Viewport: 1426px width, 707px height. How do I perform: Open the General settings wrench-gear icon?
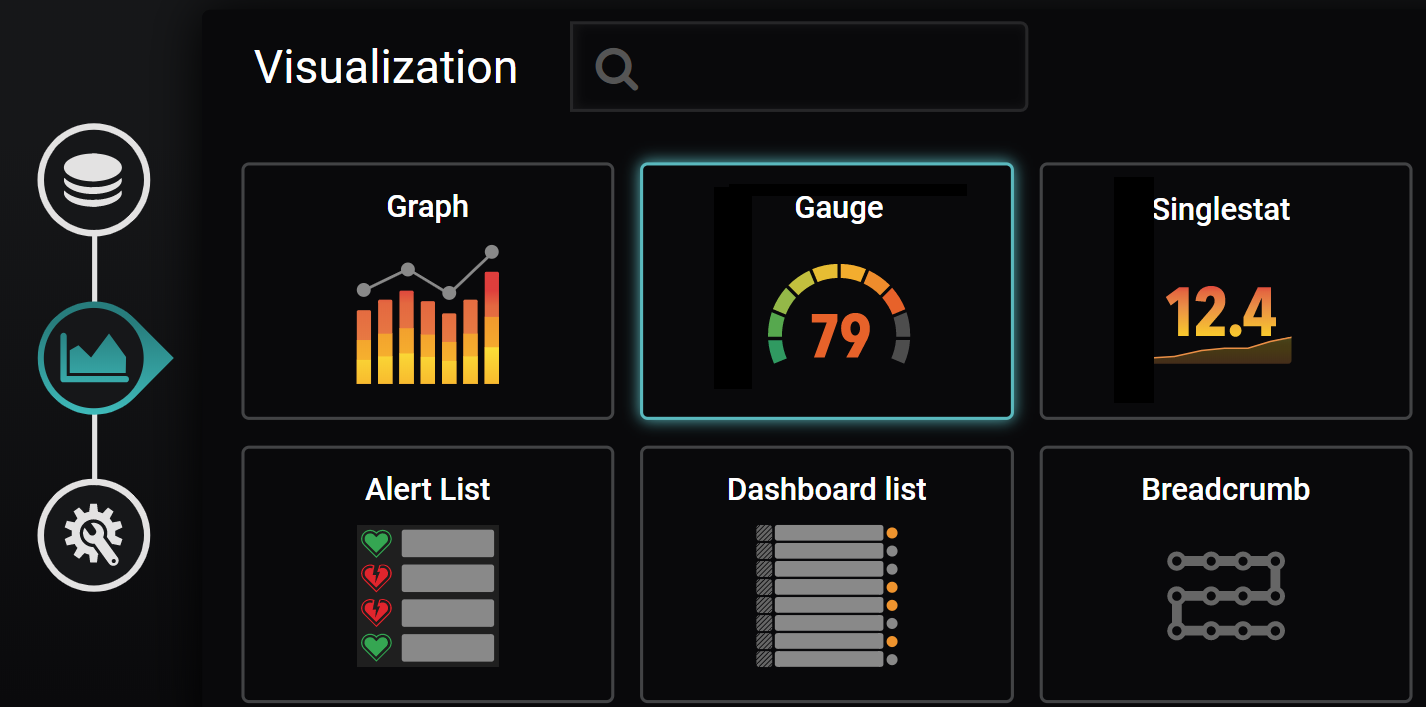94,535
